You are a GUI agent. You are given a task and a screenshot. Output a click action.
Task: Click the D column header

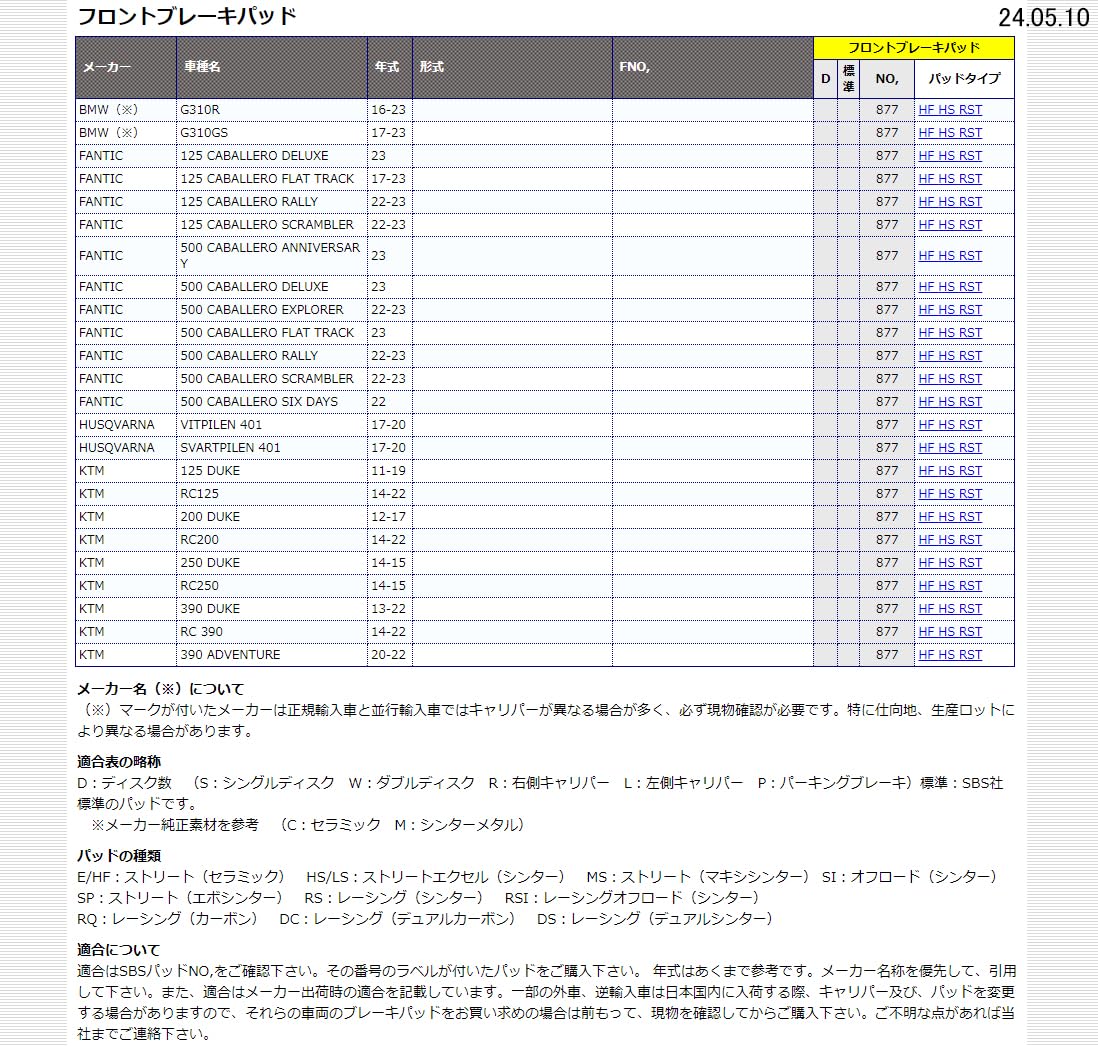826,79
